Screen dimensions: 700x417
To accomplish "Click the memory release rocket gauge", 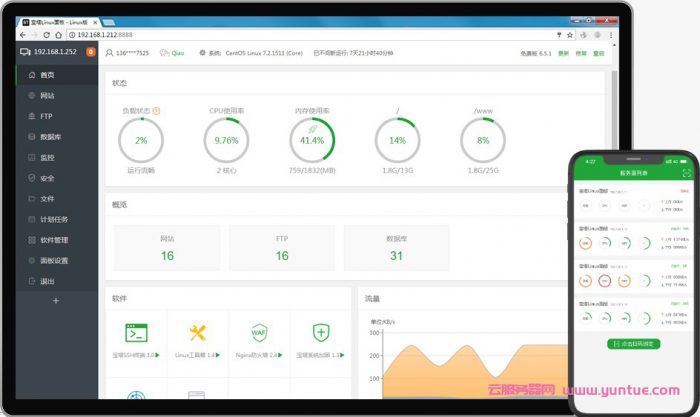I will (x=312, y=141).
